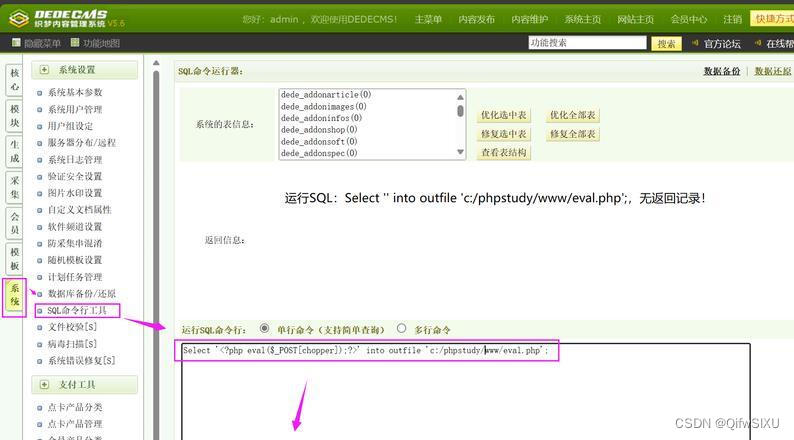
Task: Open 会员中心 in top navigation
Action: pos(689,19)
